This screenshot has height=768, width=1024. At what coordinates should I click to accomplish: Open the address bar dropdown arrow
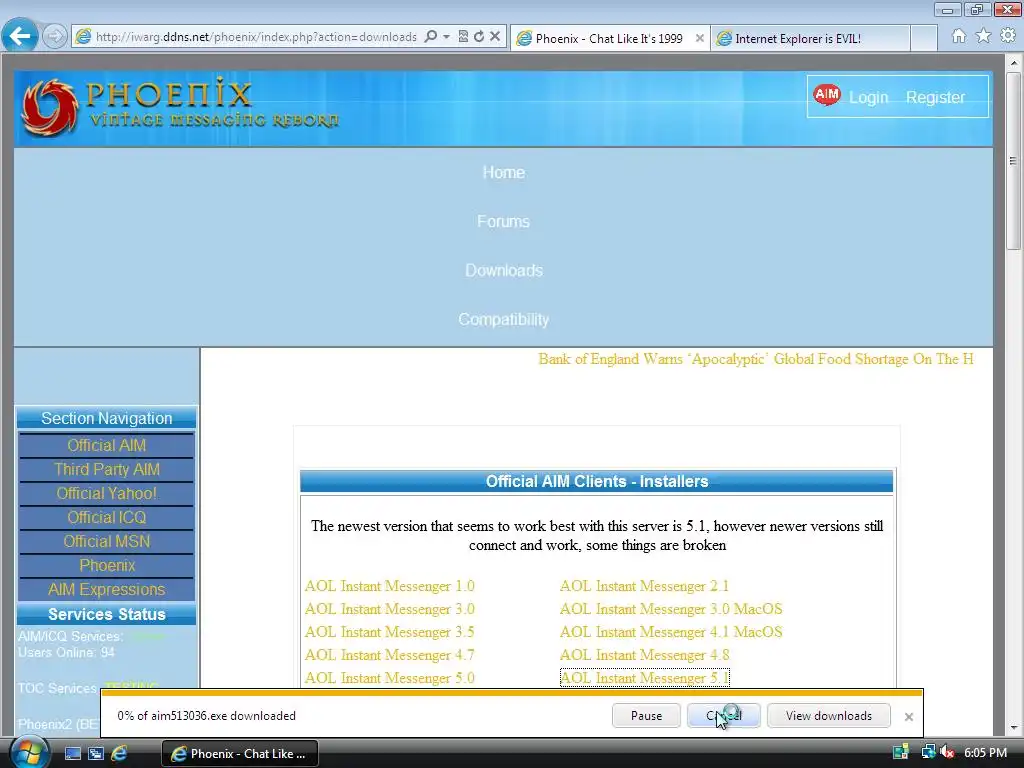(x=447, y=37)
